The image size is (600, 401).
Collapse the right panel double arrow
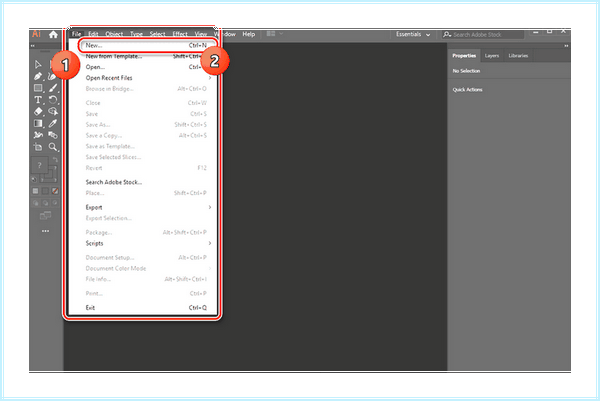tap(566, 46)
